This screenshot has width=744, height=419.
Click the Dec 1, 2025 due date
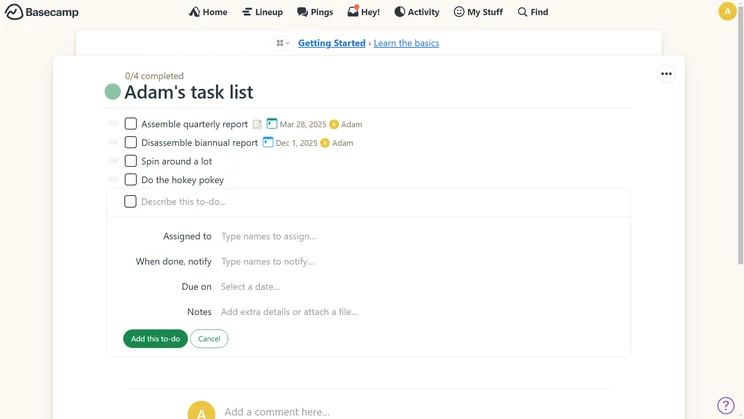tap(297, 143)
